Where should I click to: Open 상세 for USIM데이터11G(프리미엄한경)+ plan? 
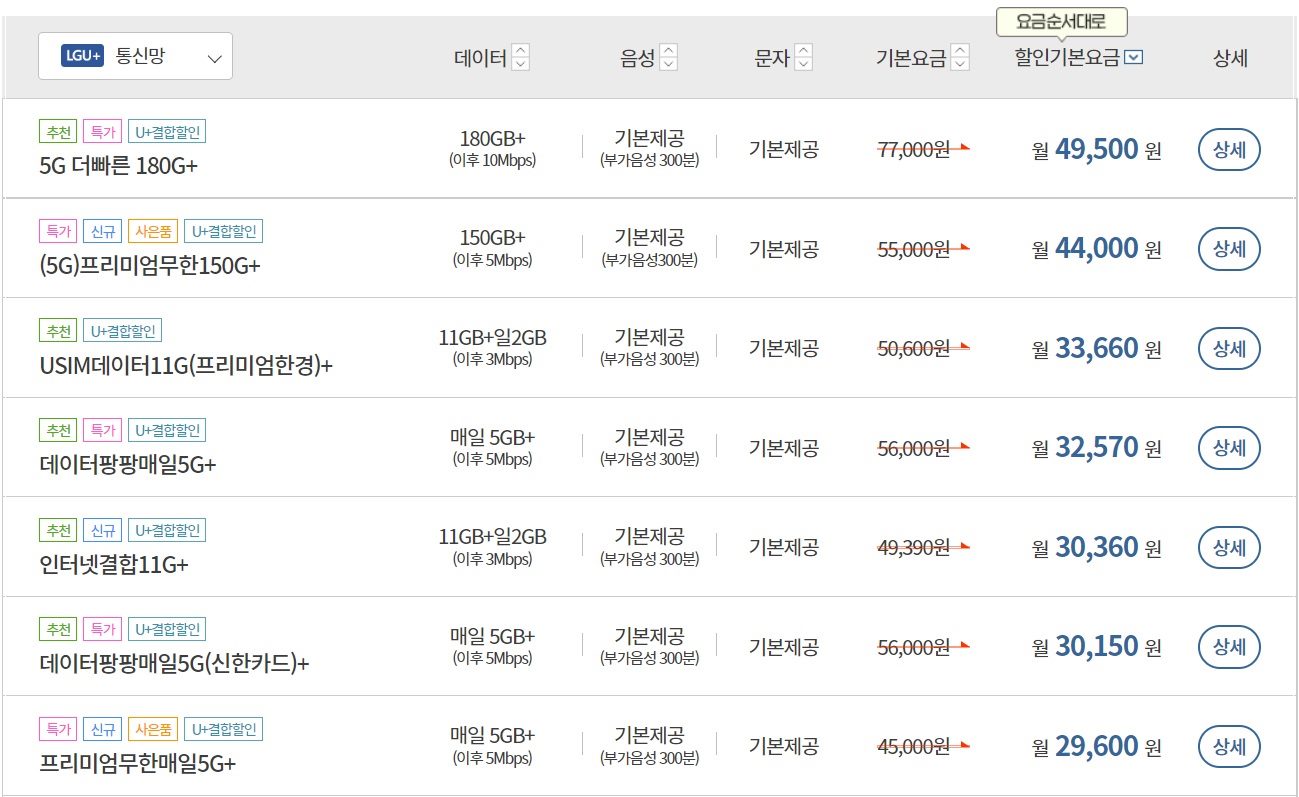(x=1229, y=349)
